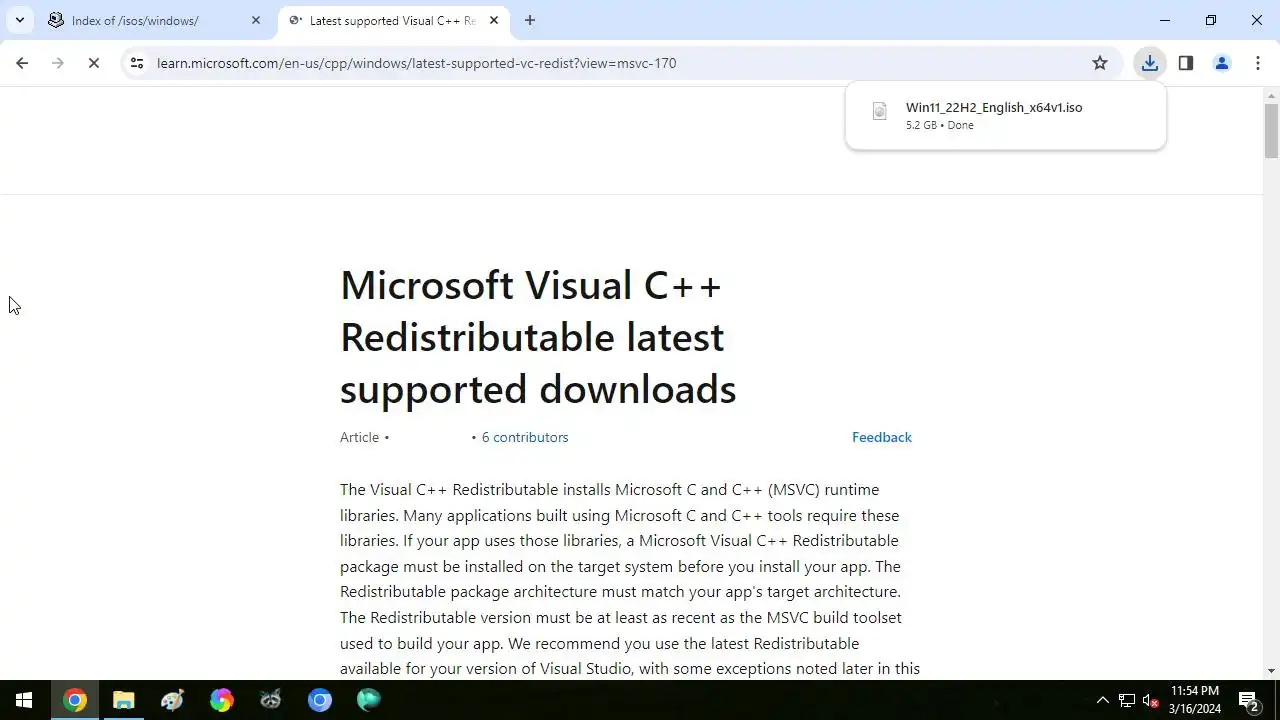Open the raccoon icon taskbar app
This screenshot has width=1280, height=720.
click(x=271, y=700)
